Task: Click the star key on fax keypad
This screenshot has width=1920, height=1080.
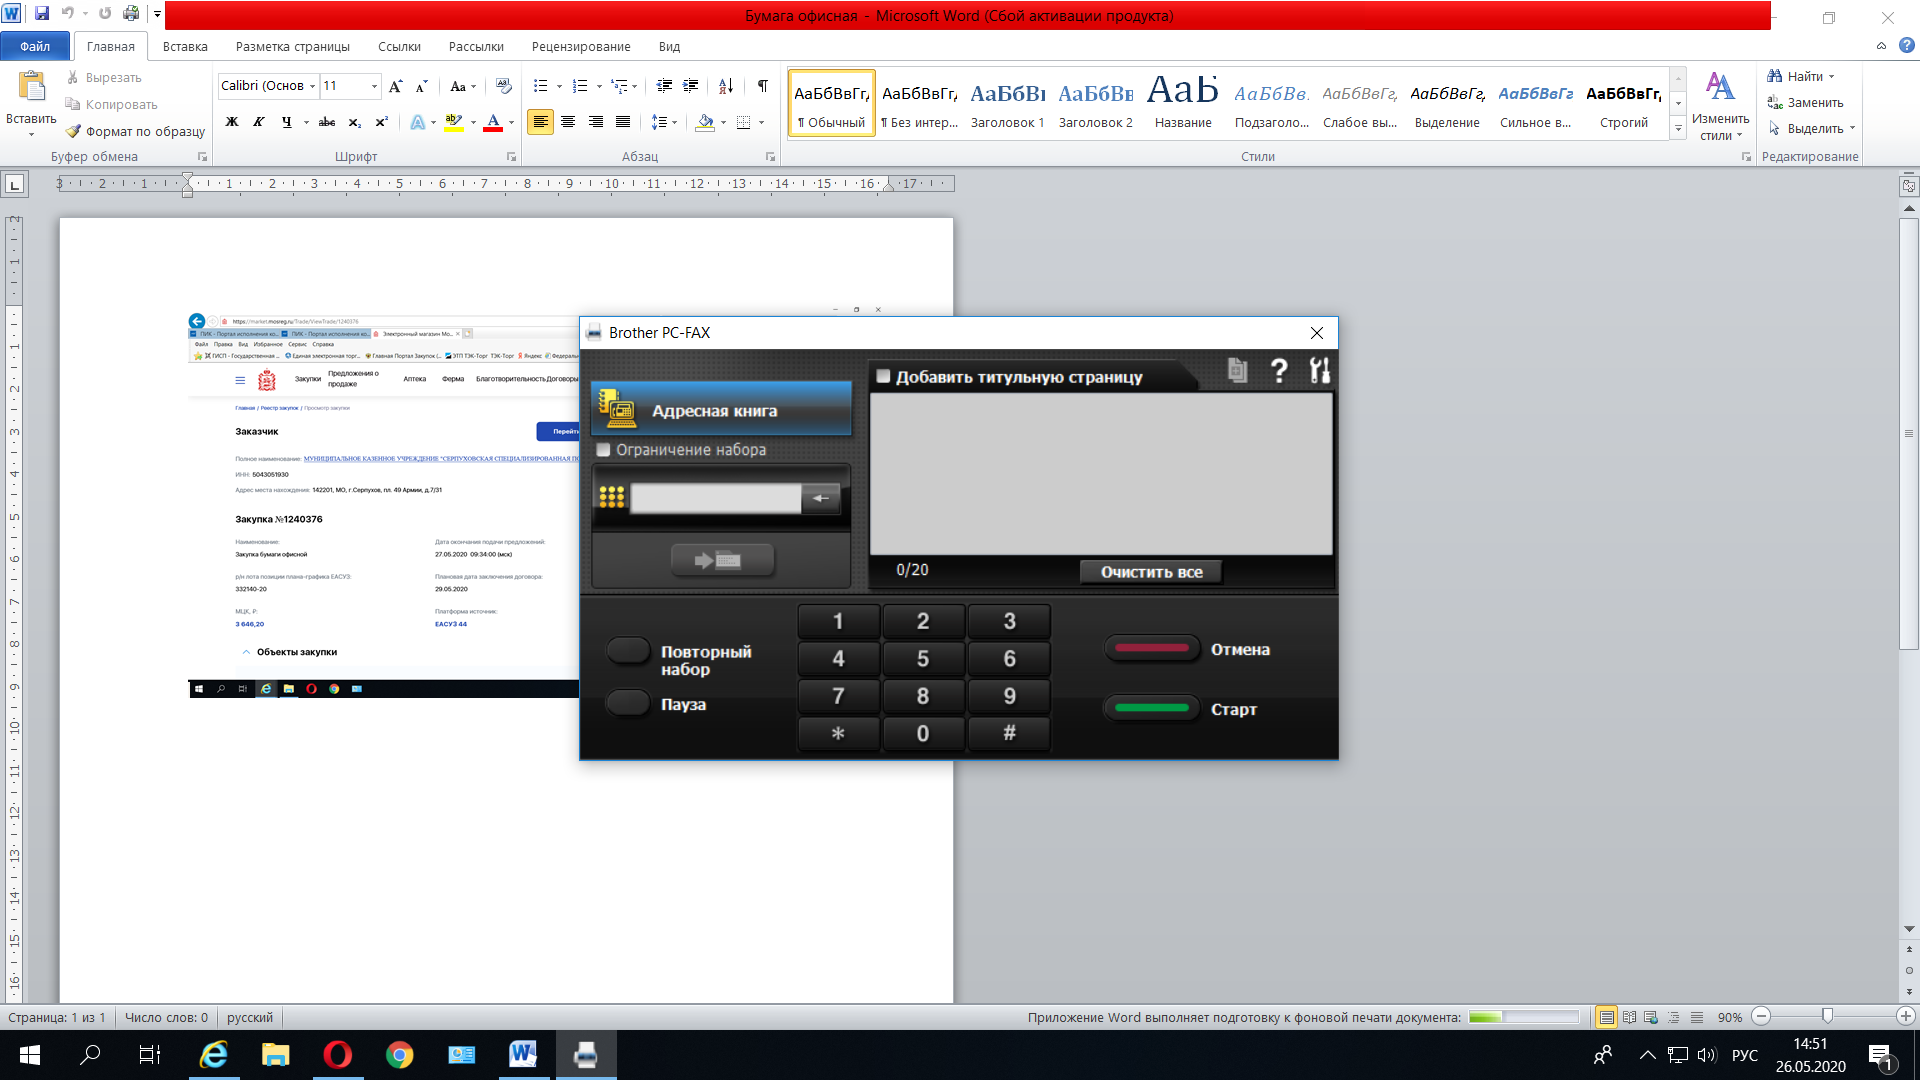Action: click(838, 733)
